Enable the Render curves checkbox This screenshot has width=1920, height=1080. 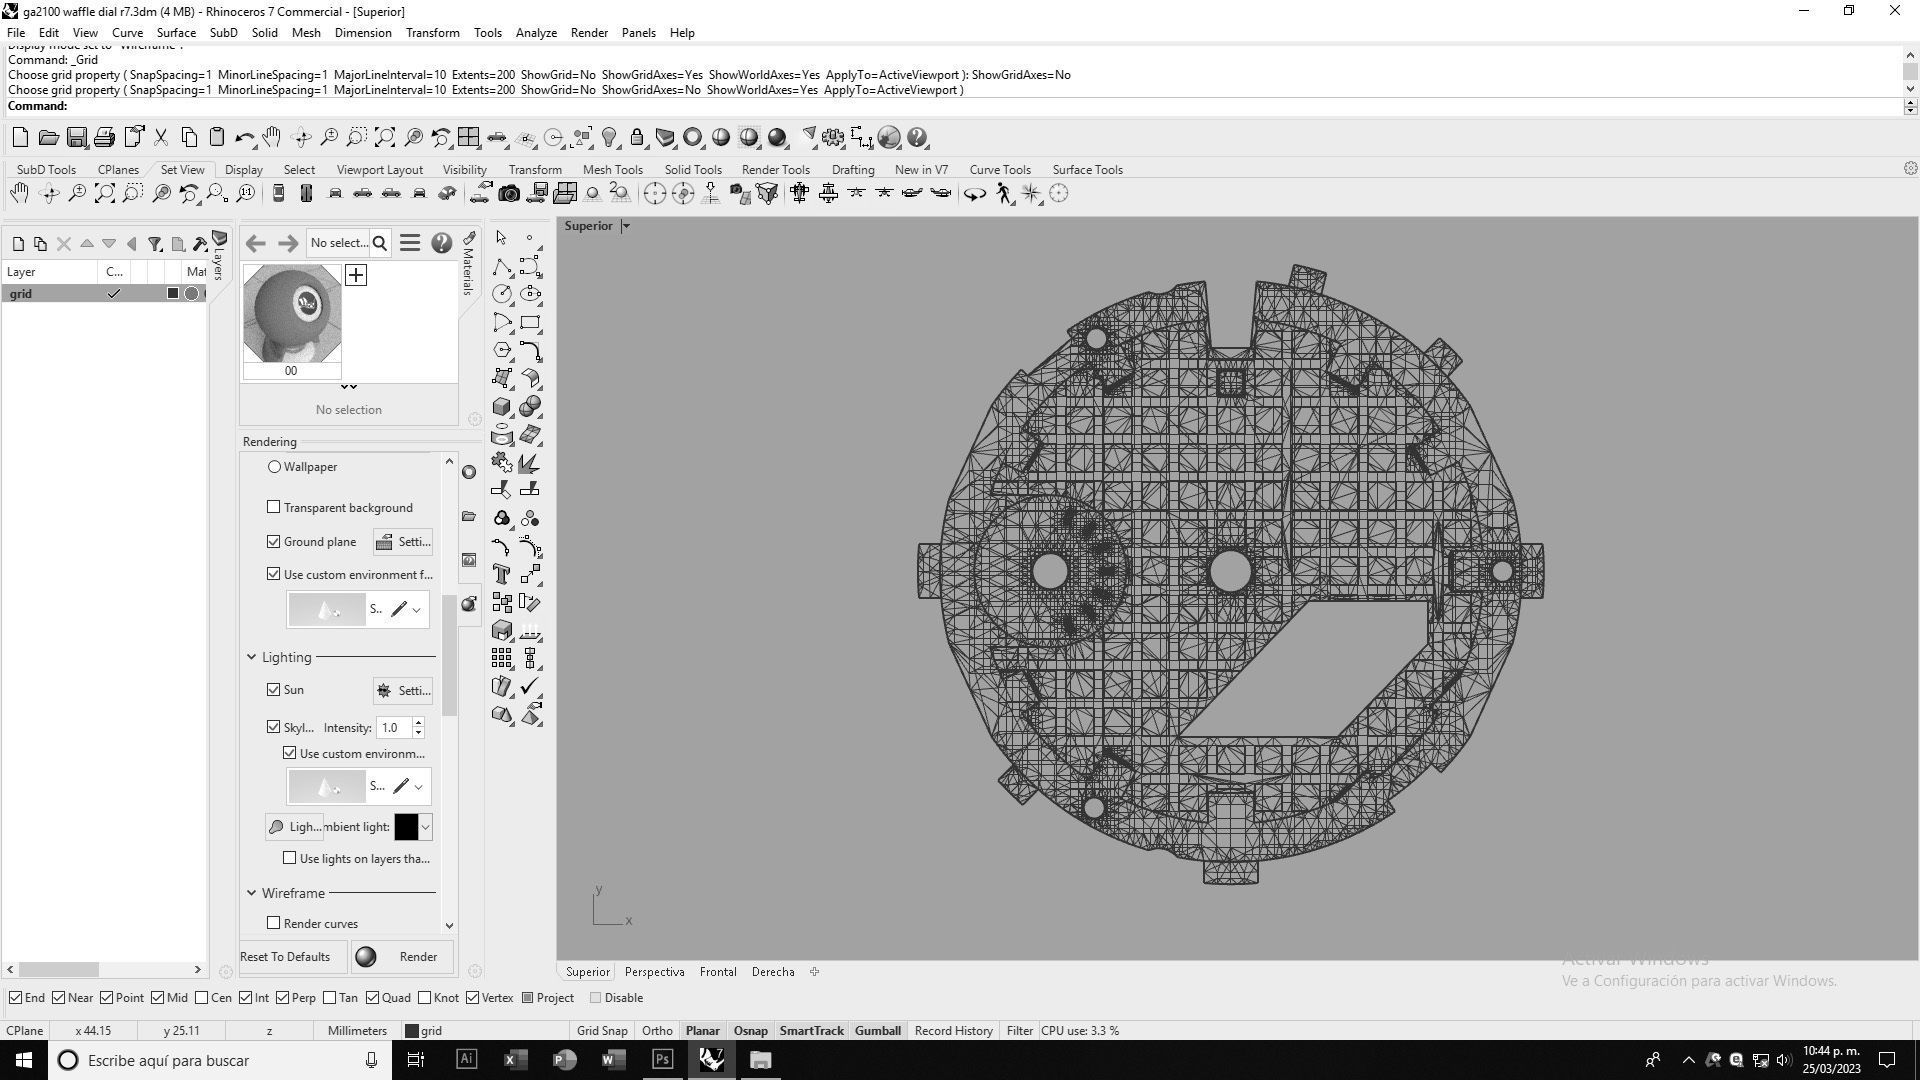point(273,923)
